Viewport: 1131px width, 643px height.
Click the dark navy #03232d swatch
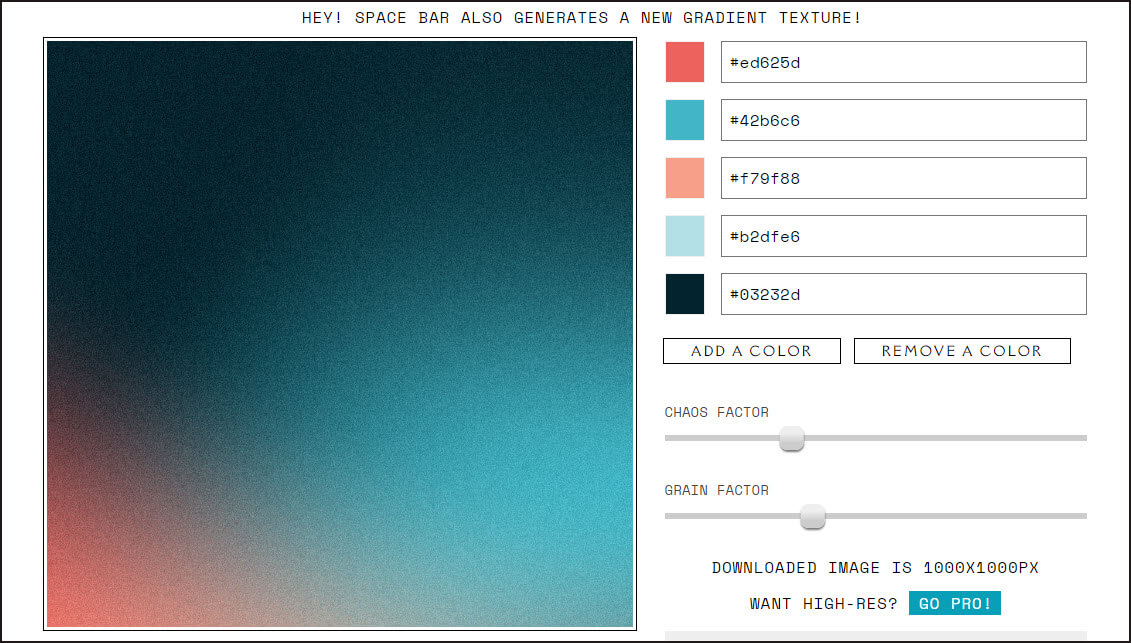coord(685,294)
